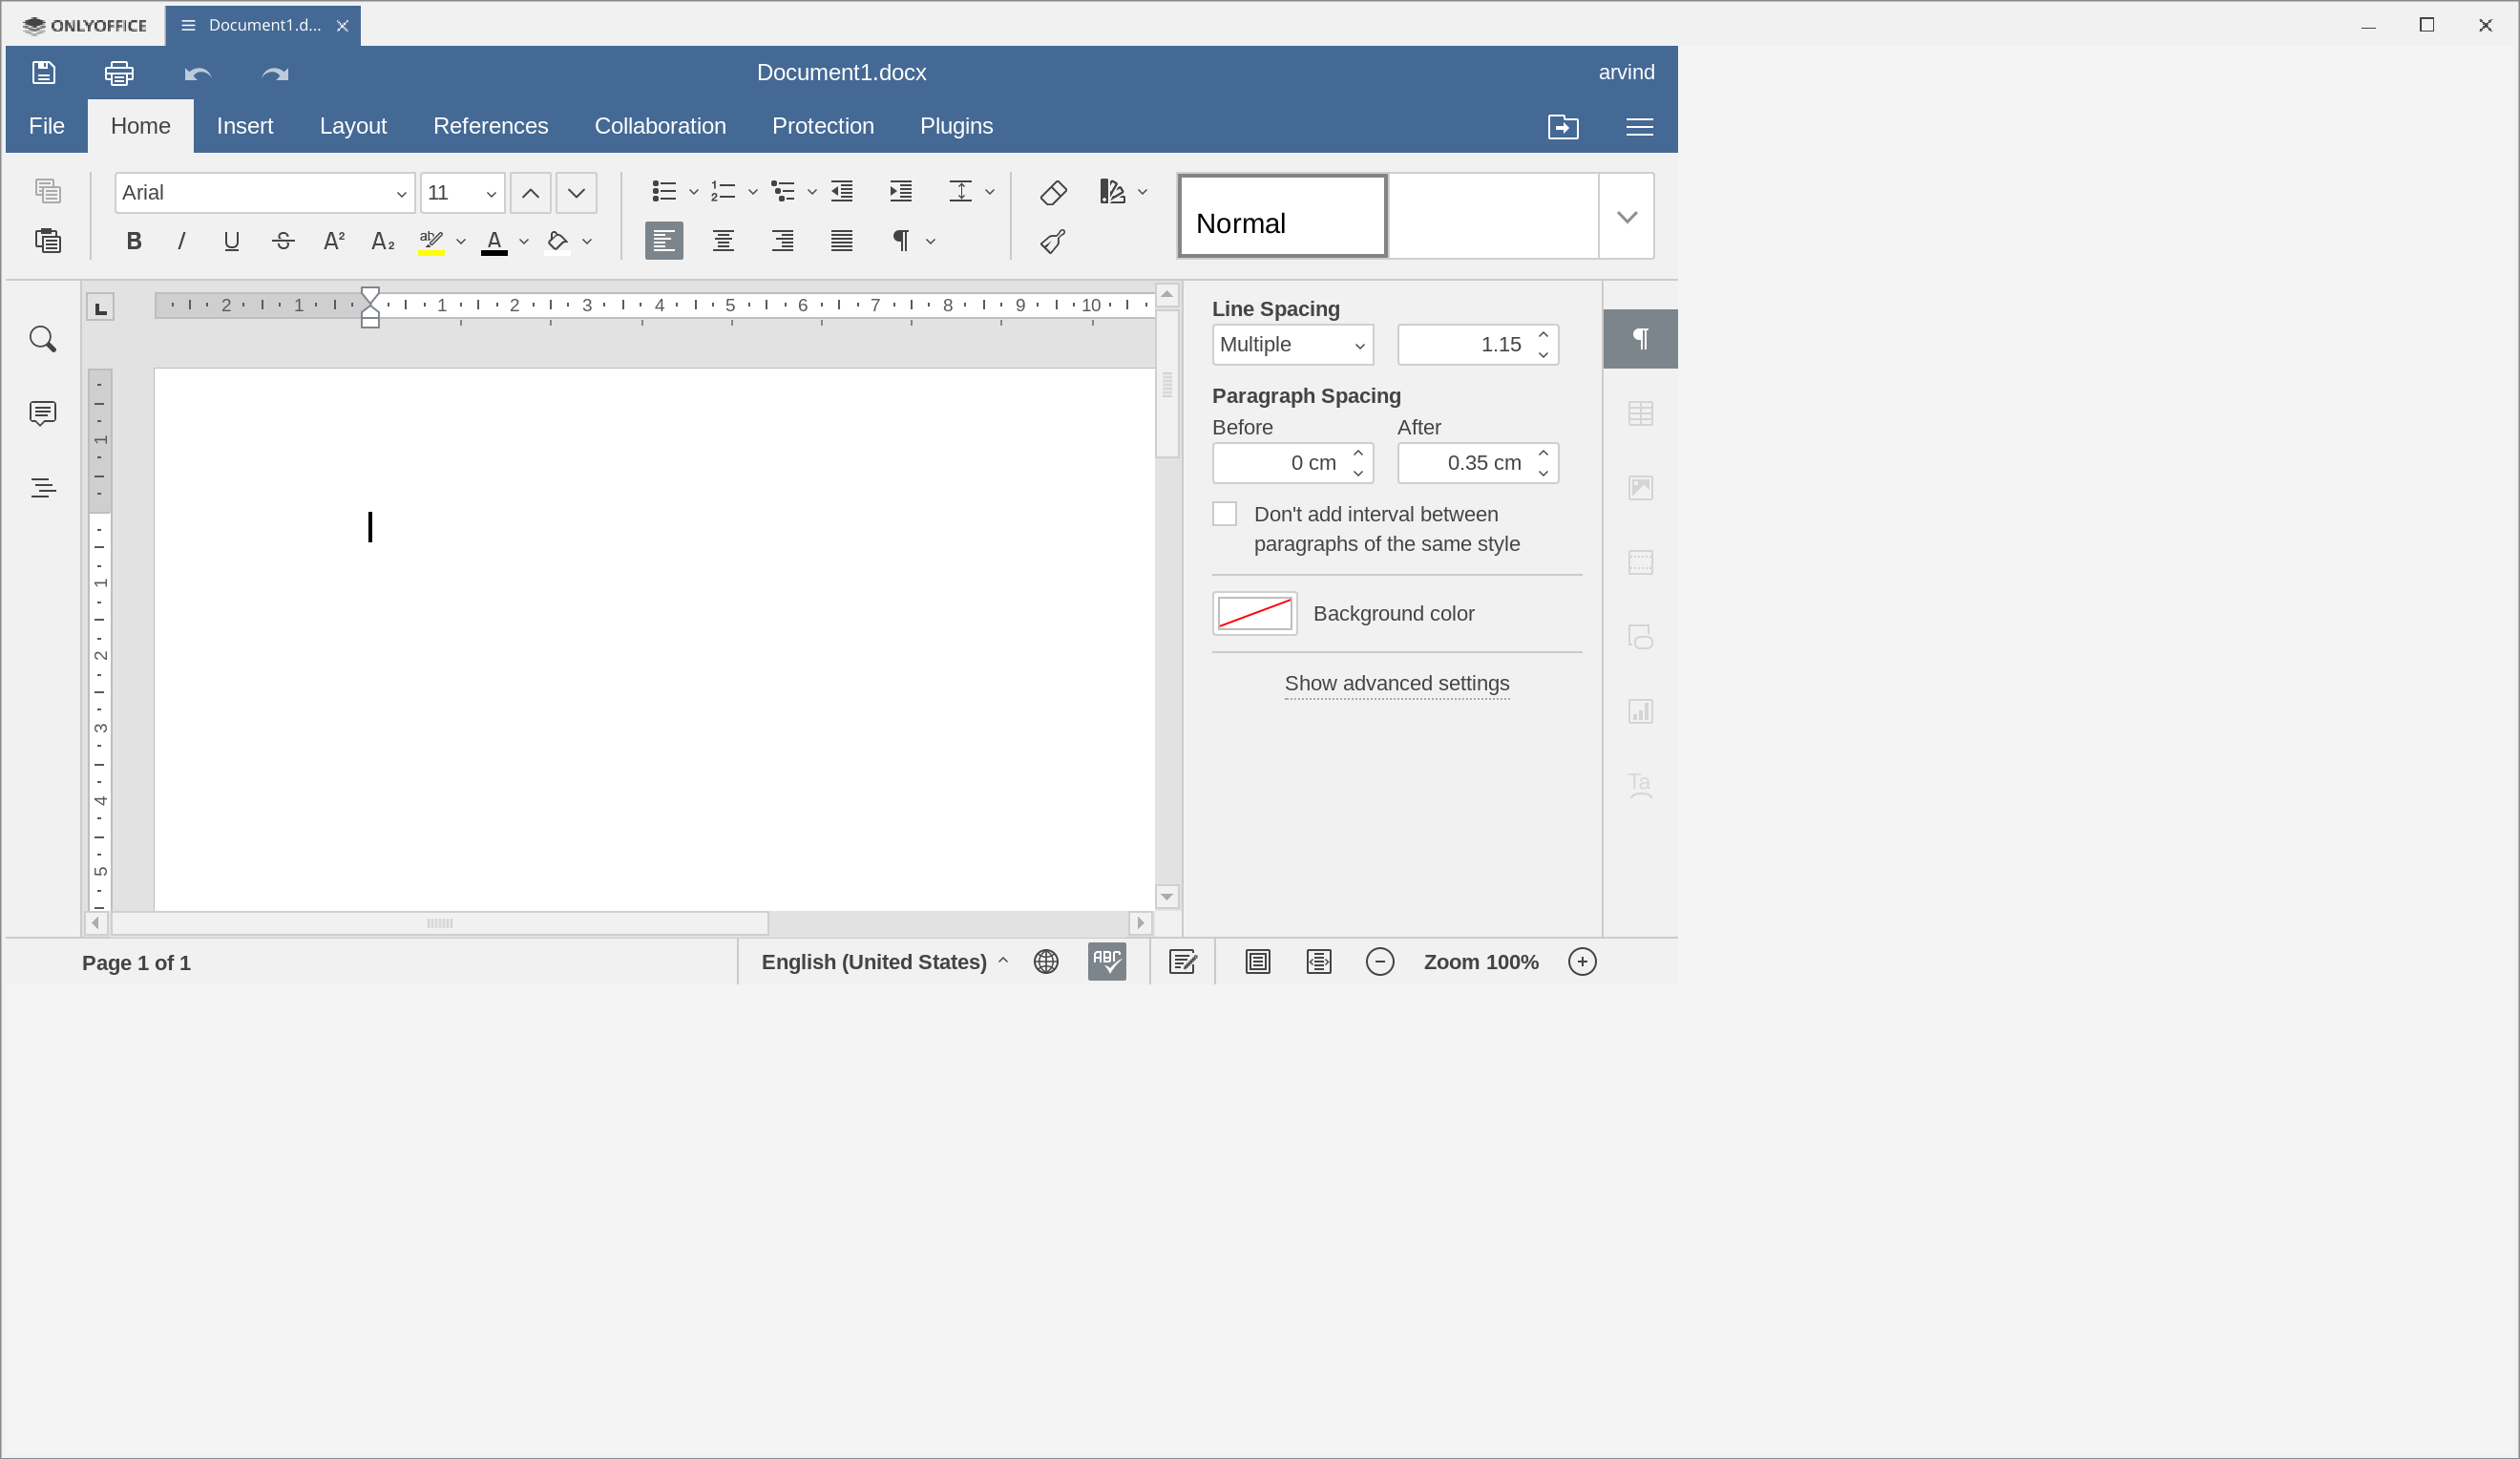Open the Track changes status bar icon
The image size is (2520, 1459).
(x=1183, y=962)
